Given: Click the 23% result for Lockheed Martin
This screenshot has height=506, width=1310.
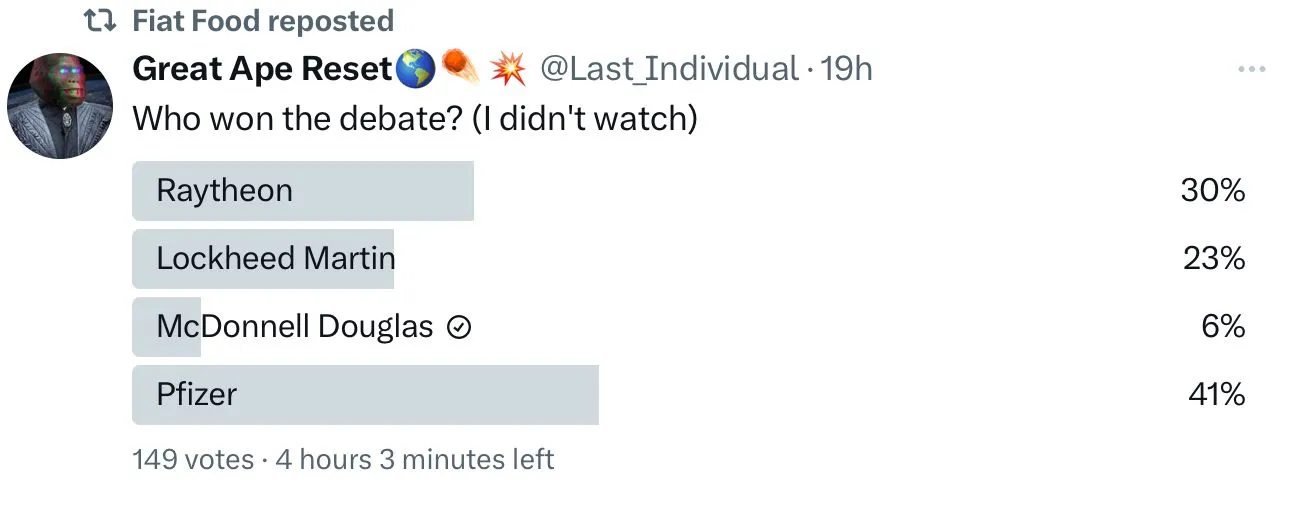Looking at the screenshot, I should [x=1213, y=259].
